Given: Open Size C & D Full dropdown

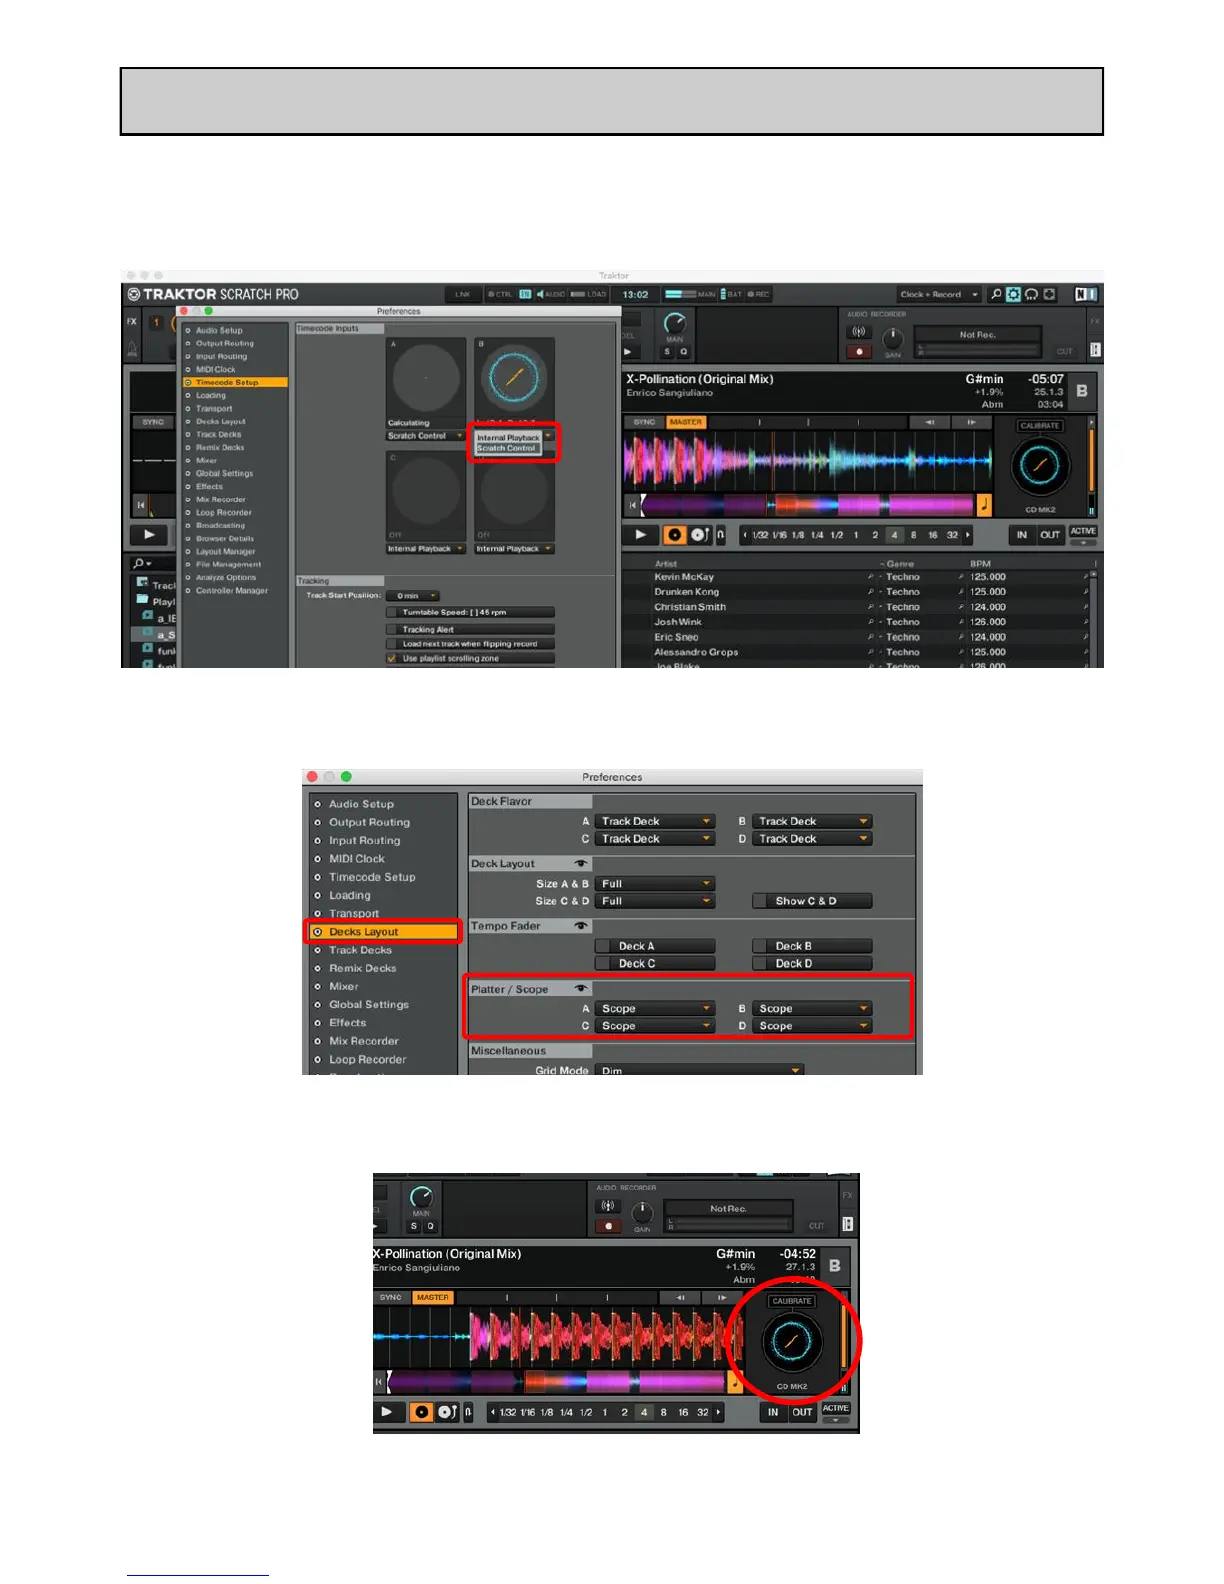Looking at the screenshot, I should [x=655, y=901].
